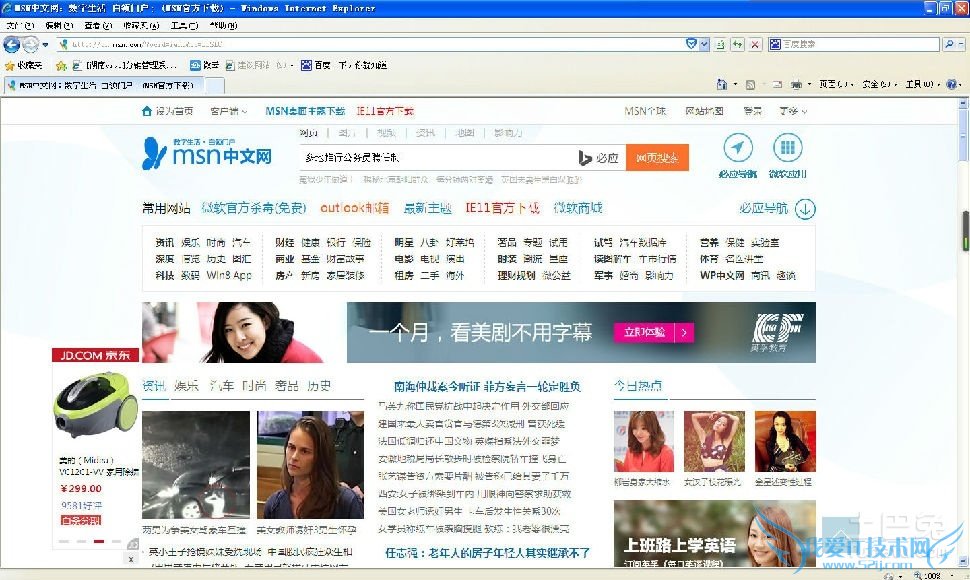
Task: Click the JD.COM 京东 ad header
Action: [x=95, y=355]
